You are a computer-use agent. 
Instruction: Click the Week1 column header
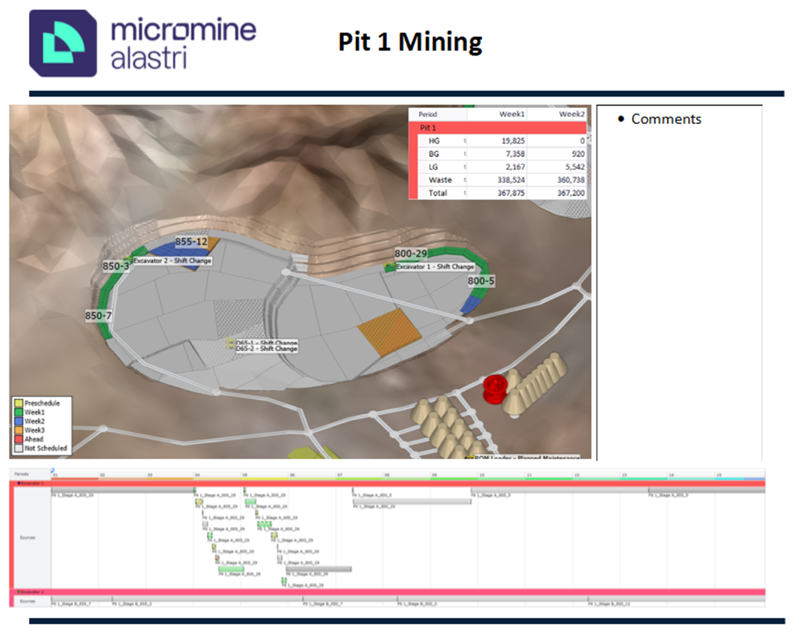[512, 114]
